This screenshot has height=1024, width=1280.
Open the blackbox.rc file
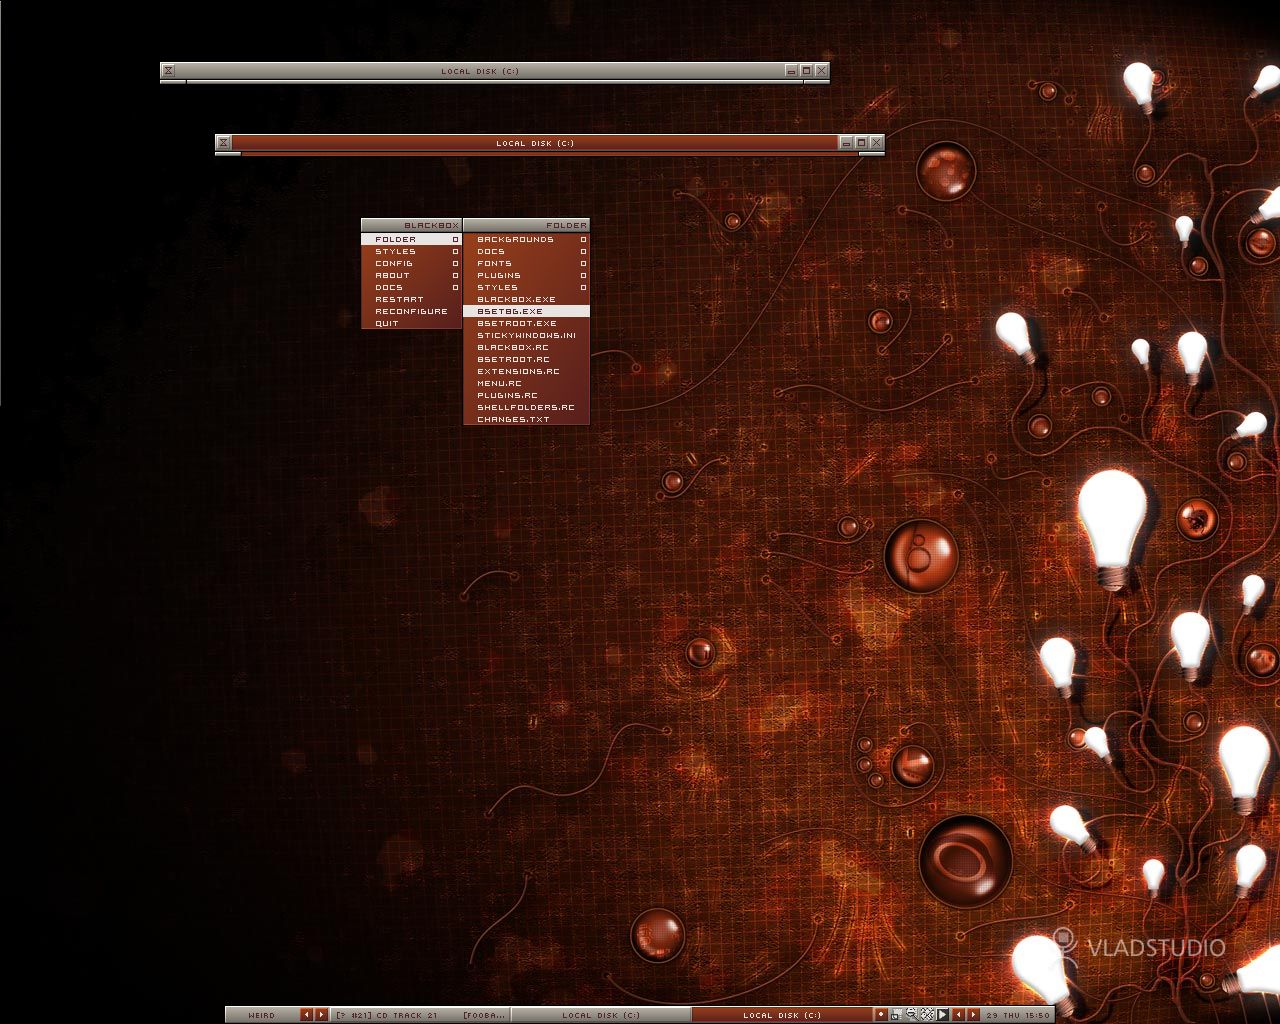click(526, 347)
